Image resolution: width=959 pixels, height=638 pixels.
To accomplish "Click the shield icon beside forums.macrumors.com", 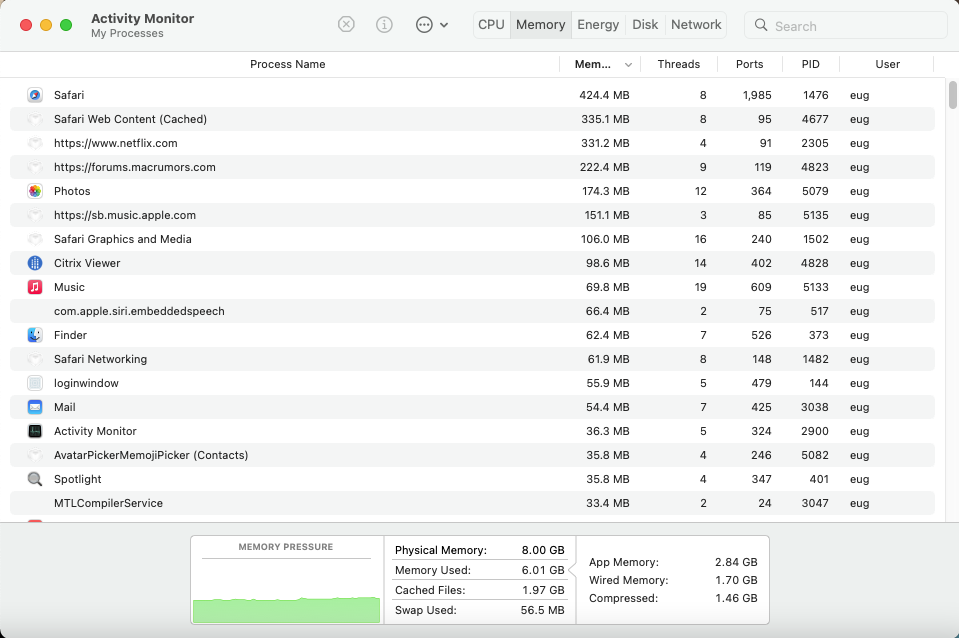I will [35, 167].
